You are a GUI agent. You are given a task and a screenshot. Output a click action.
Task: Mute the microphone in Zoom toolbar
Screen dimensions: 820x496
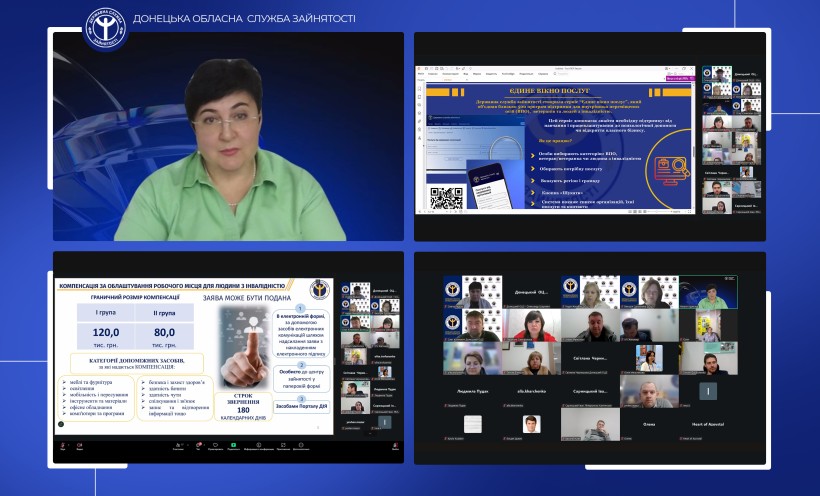[62, 446]
